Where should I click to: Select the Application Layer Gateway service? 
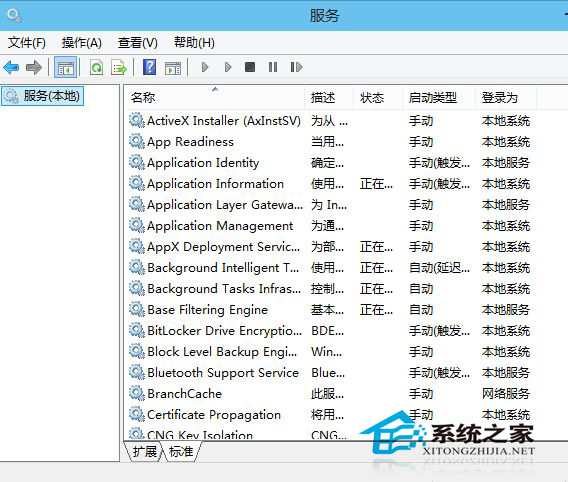click(330, 205)
